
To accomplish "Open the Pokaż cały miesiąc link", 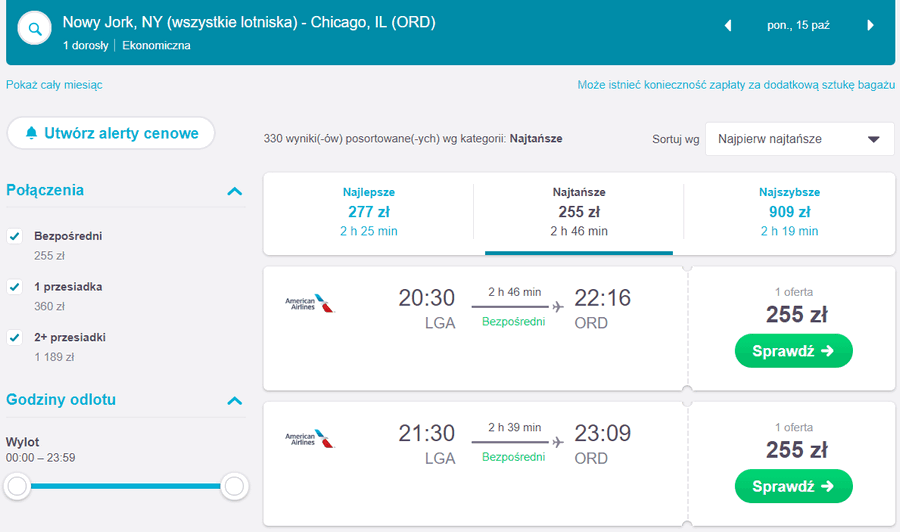I will [x=54, y=85].
